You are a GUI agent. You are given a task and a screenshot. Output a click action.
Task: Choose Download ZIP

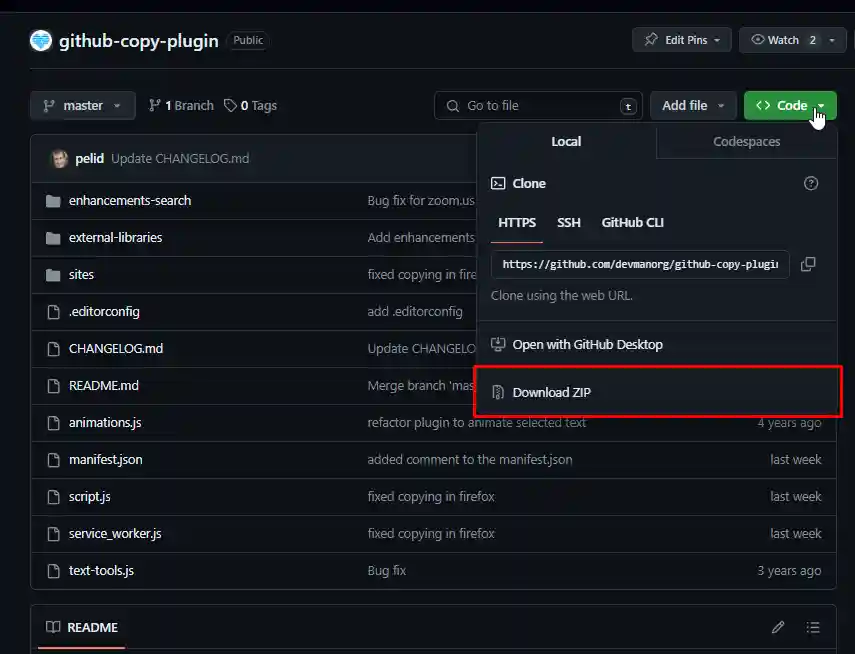[657, 392]
